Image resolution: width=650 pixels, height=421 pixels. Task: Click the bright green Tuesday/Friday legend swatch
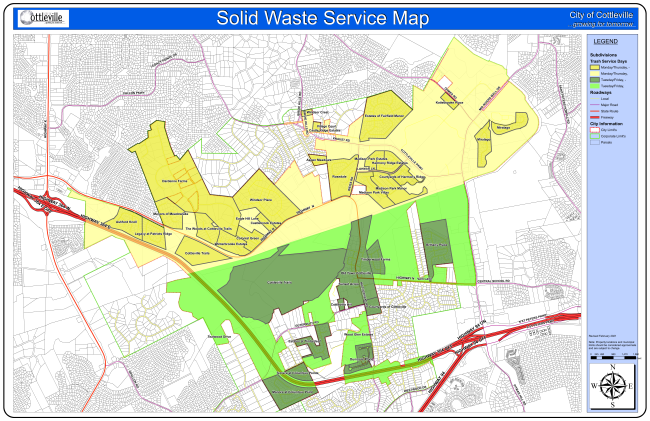(594, 86)
